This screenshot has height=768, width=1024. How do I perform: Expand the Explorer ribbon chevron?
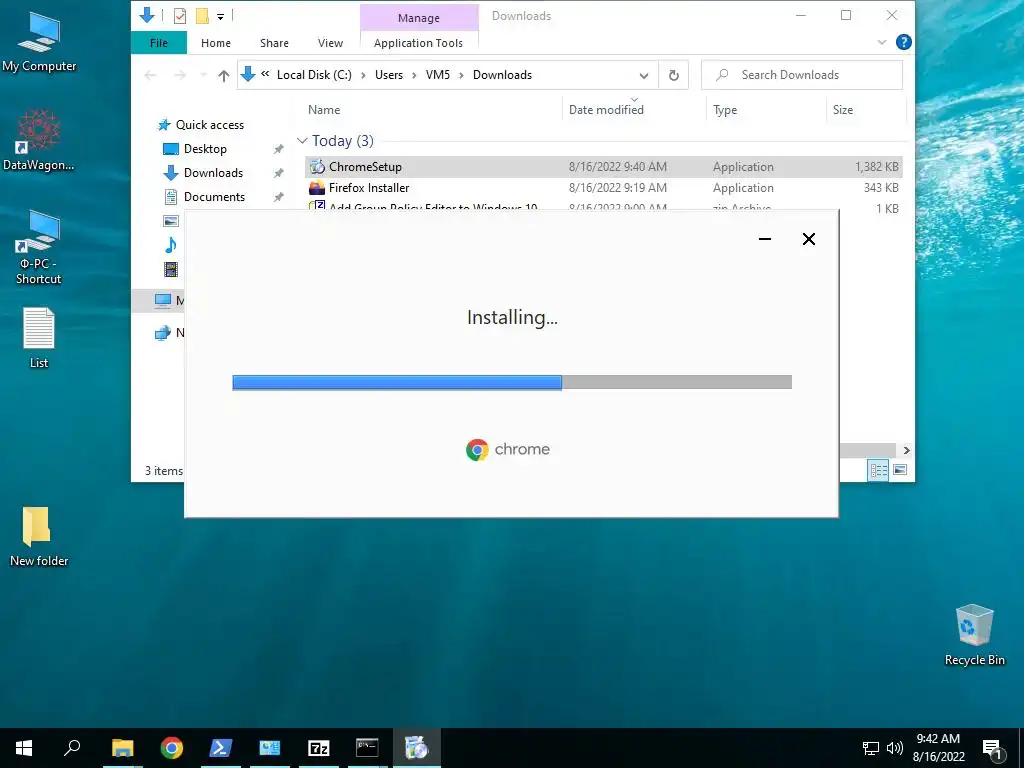[882, 42]
